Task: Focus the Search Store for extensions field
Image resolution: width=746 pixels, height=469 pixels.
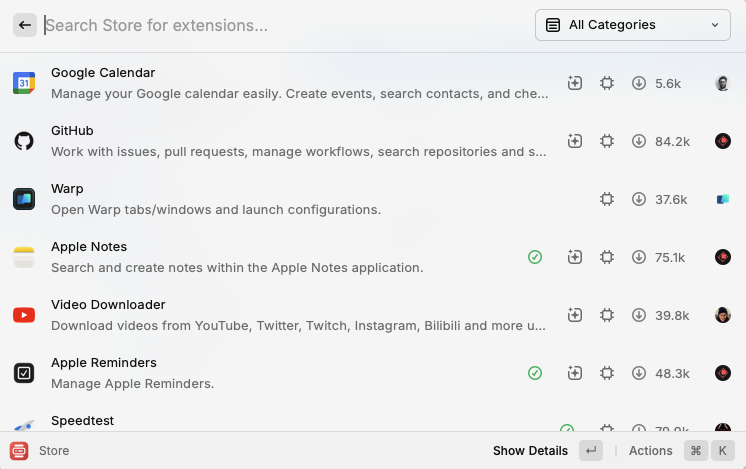Action: [x=285, y=25]
